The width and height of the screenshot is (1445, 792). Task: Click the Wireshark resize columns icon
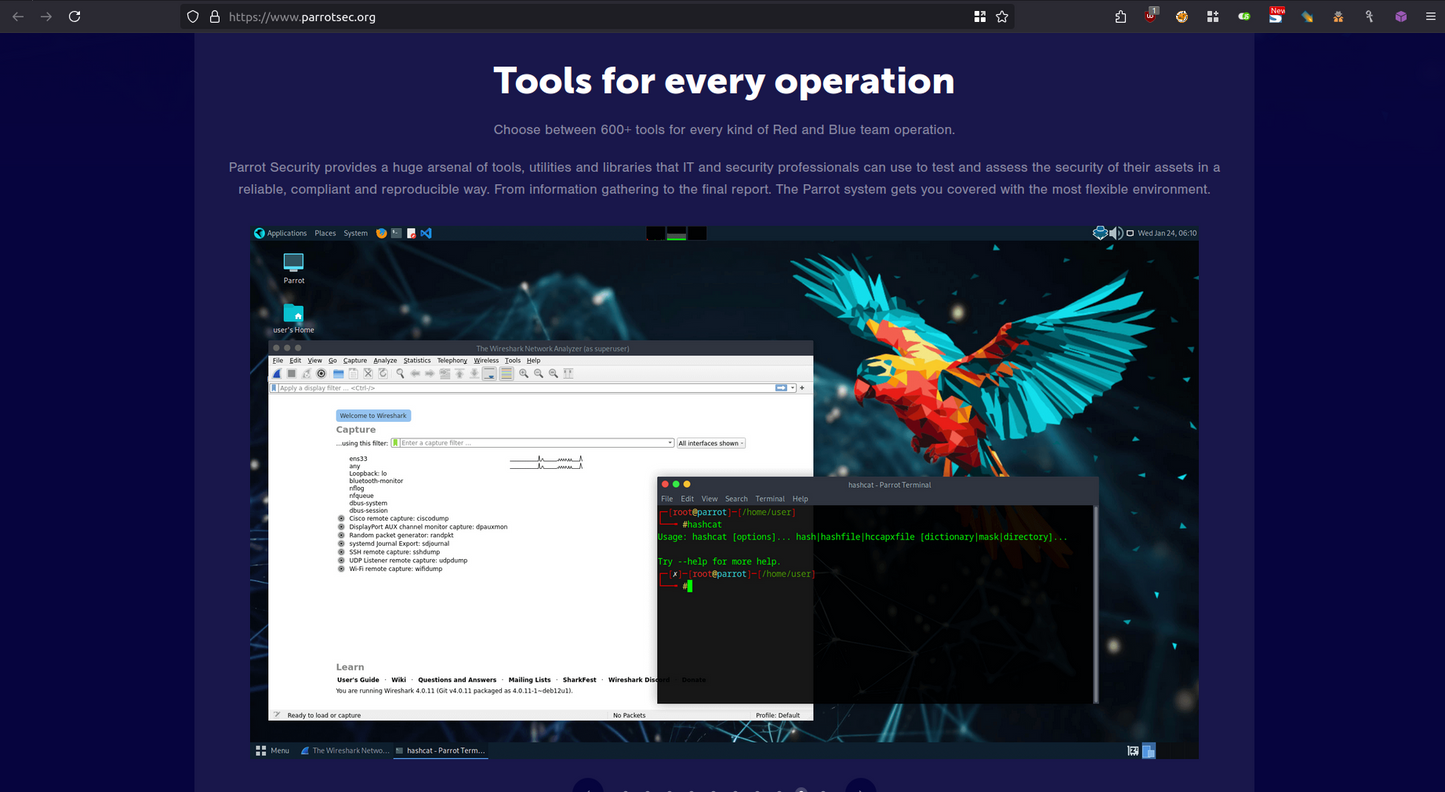pos(568,373)
